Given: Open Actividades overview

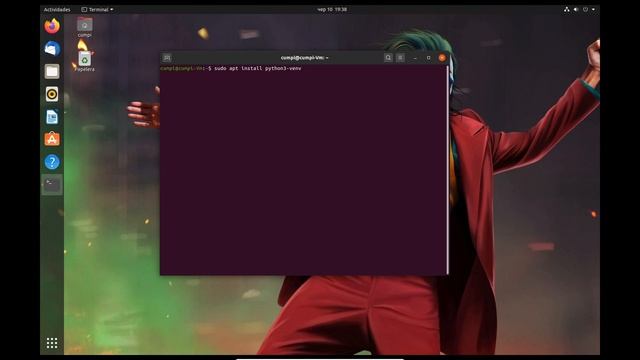Looking at the screenshot, I should [x=57, y=9].
